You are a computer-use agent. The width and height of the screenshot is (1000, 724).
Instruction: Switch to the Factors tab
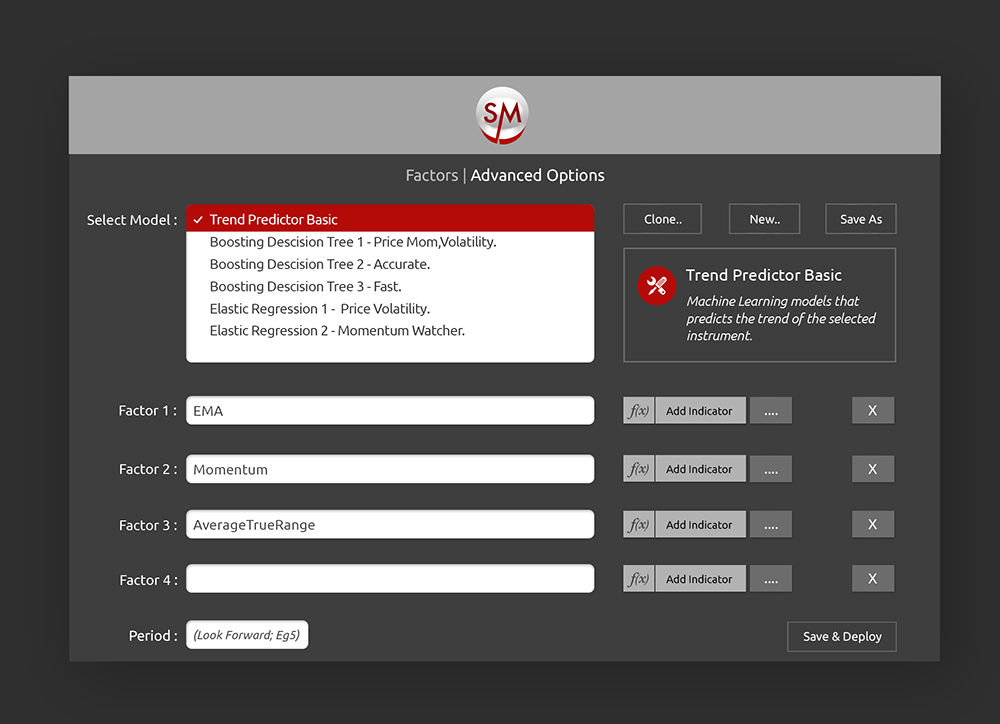pyautogui.click(x=431, y=175)
